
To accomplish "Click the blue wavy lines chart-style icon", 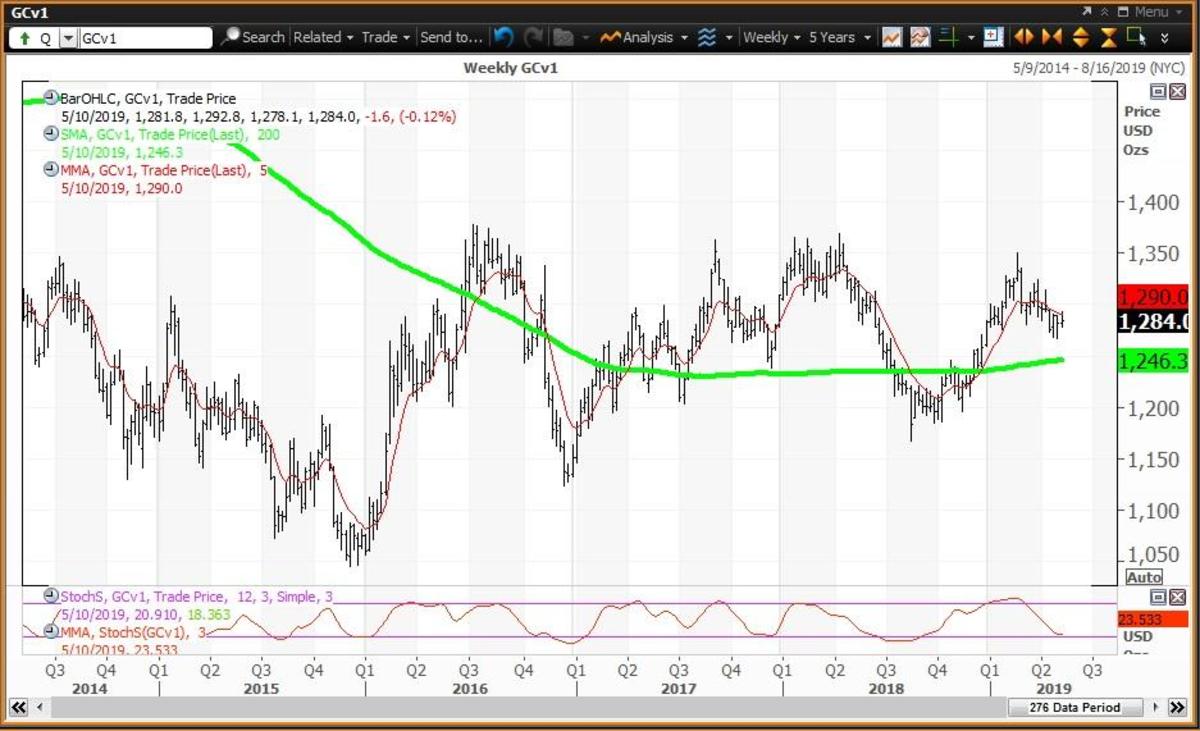I will 706,37.
